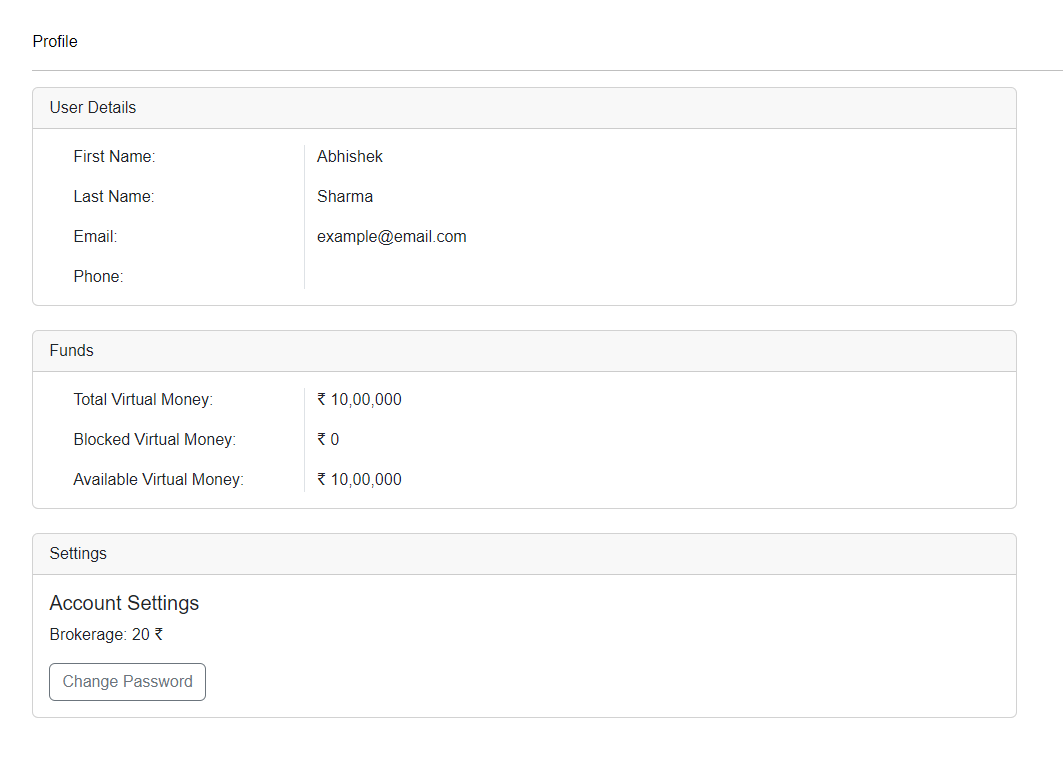Select the Funds card header
1063x778 pixels.
coord(71,351)
